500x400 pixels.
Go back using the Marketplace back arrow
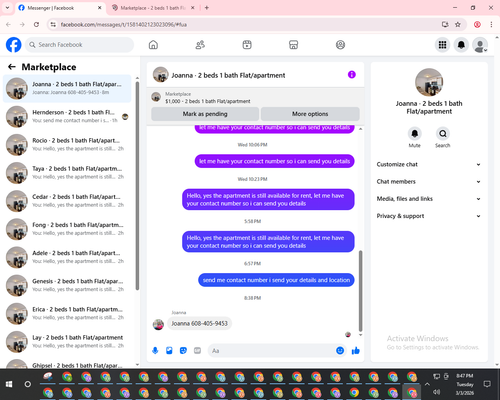(12, 67)
